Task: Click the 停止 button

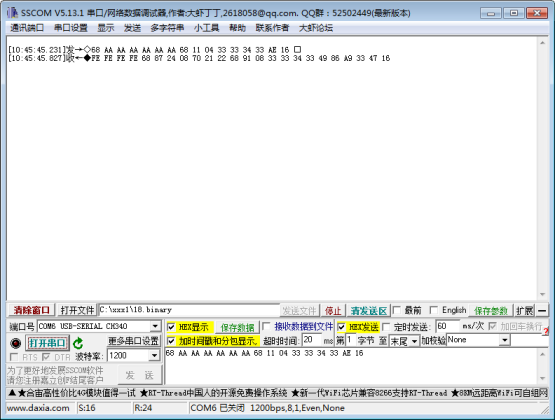Action: coord(333,311)
